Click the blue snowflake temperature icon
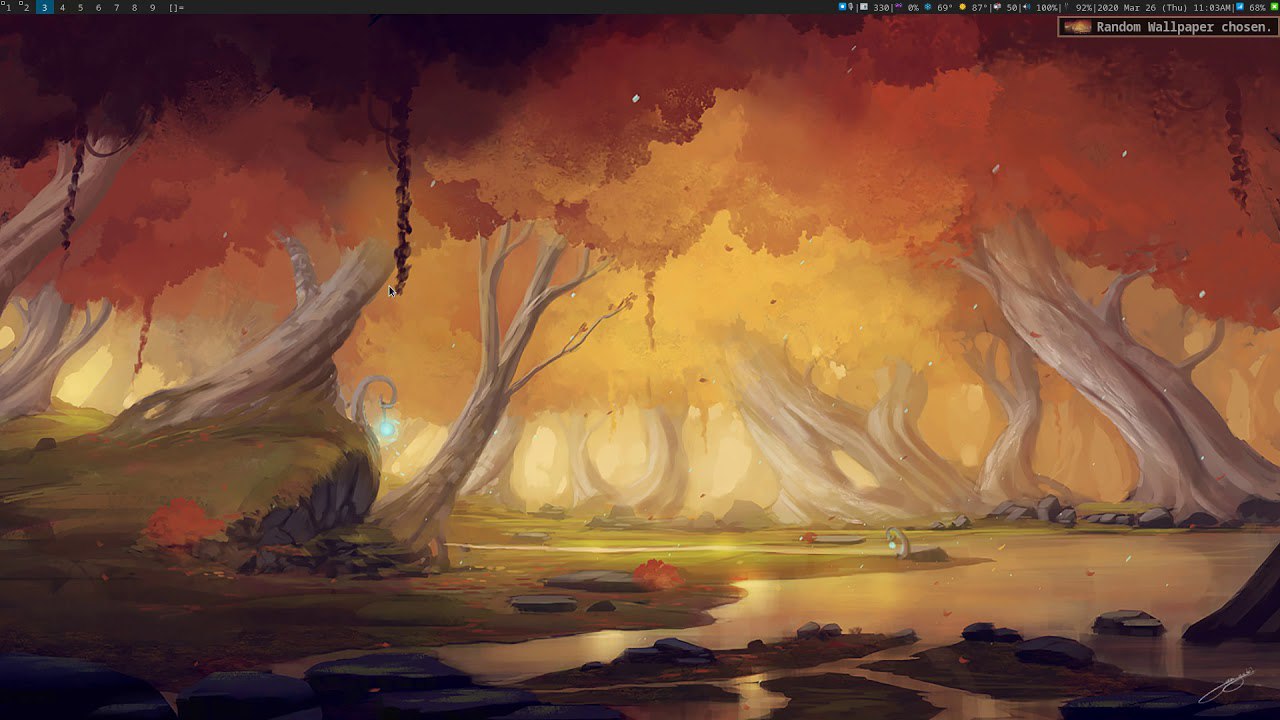The height and width of the screenshot is (720, 1280). click(927, 7)
